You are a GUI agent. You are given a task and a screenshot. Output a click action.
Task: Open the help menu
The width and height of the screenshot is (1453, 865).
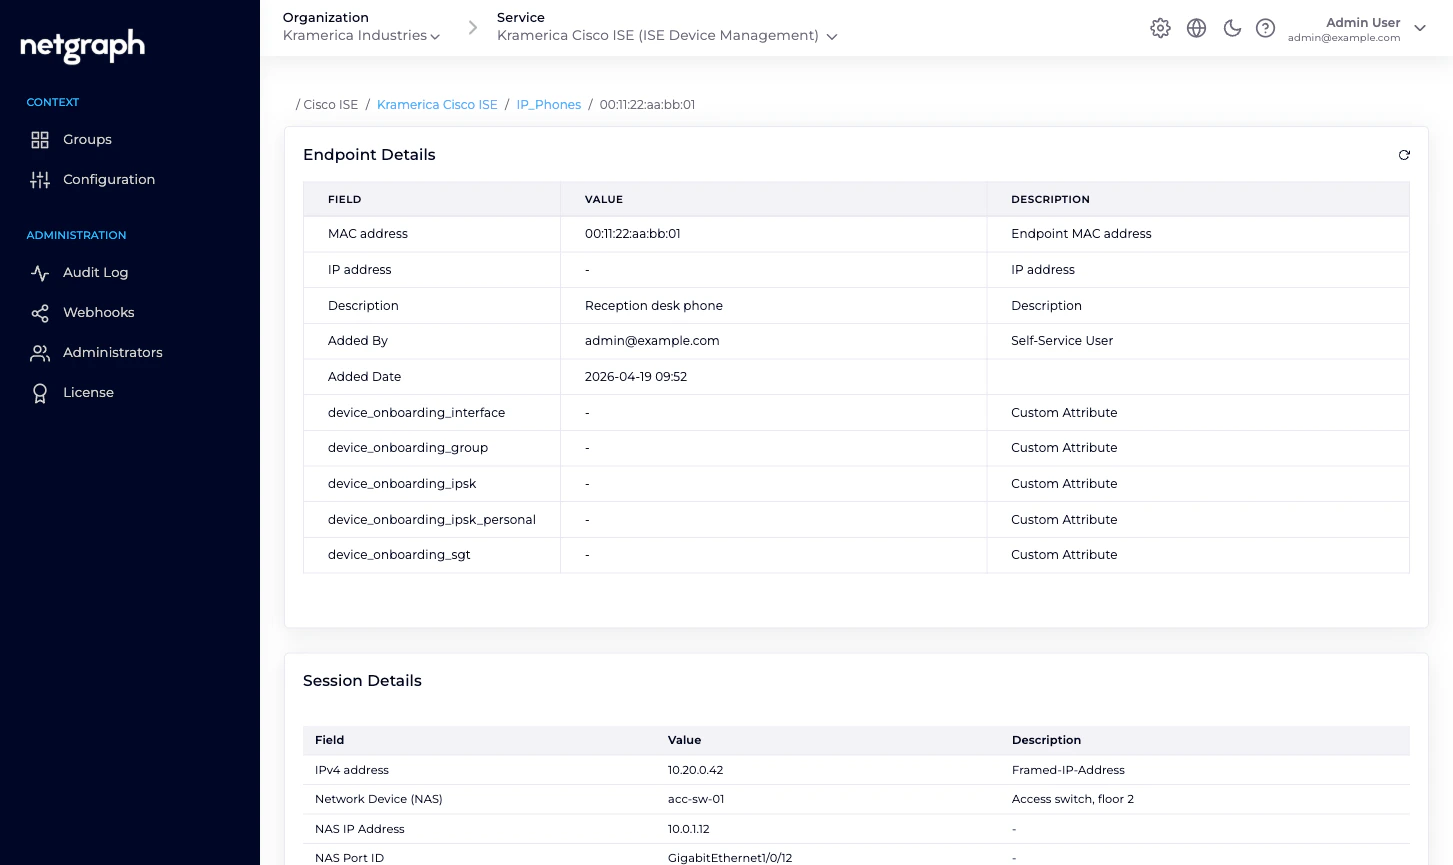(x=1265, y=28)
